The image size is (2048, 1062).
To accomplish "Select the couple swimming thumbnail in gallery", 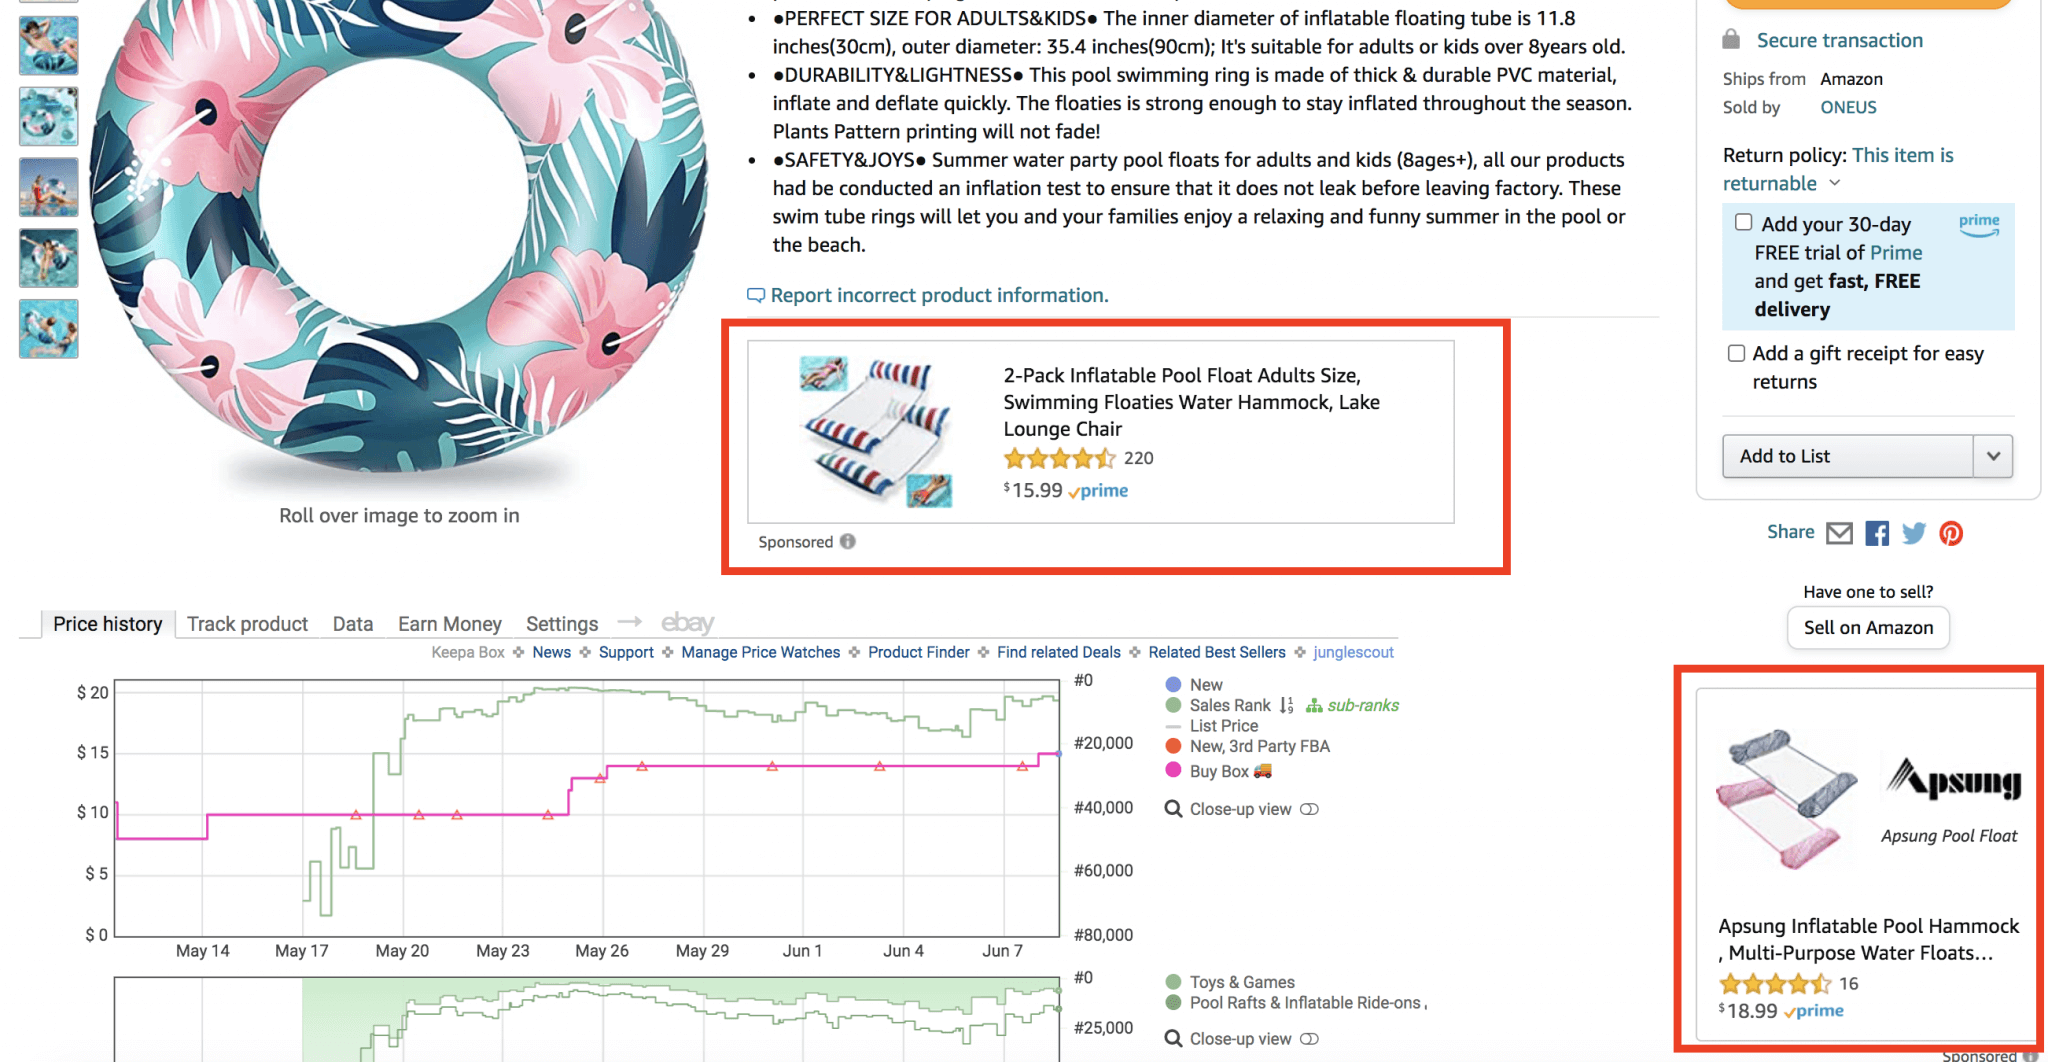I will [48, 328].
